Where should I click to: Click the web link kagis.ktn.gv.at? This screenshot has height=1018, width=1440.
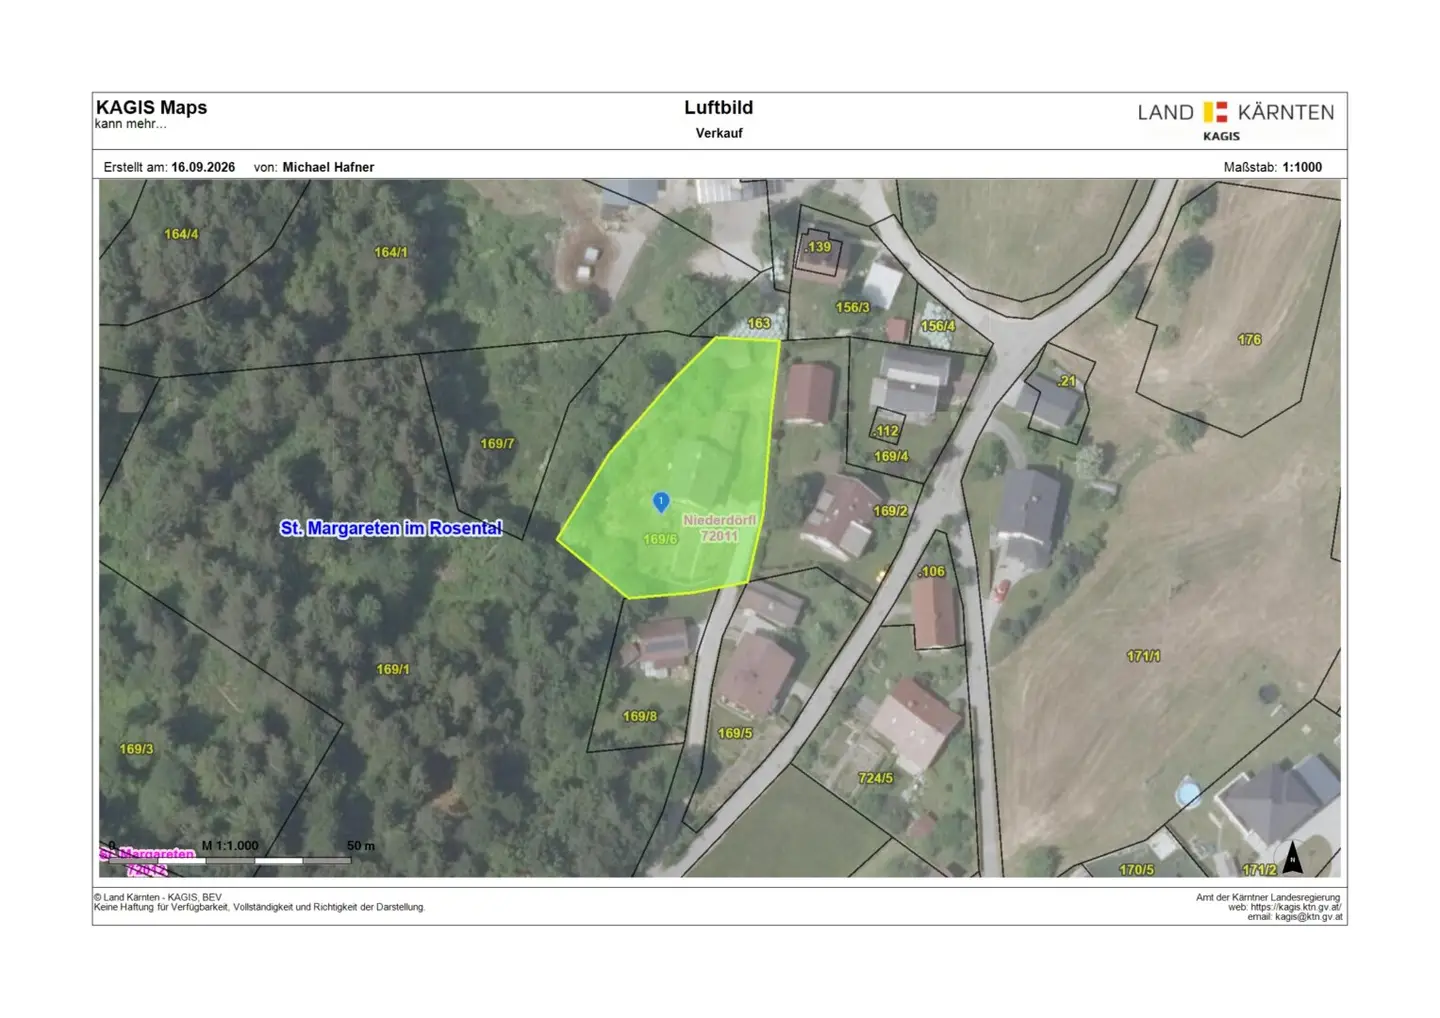point(1296,907)
